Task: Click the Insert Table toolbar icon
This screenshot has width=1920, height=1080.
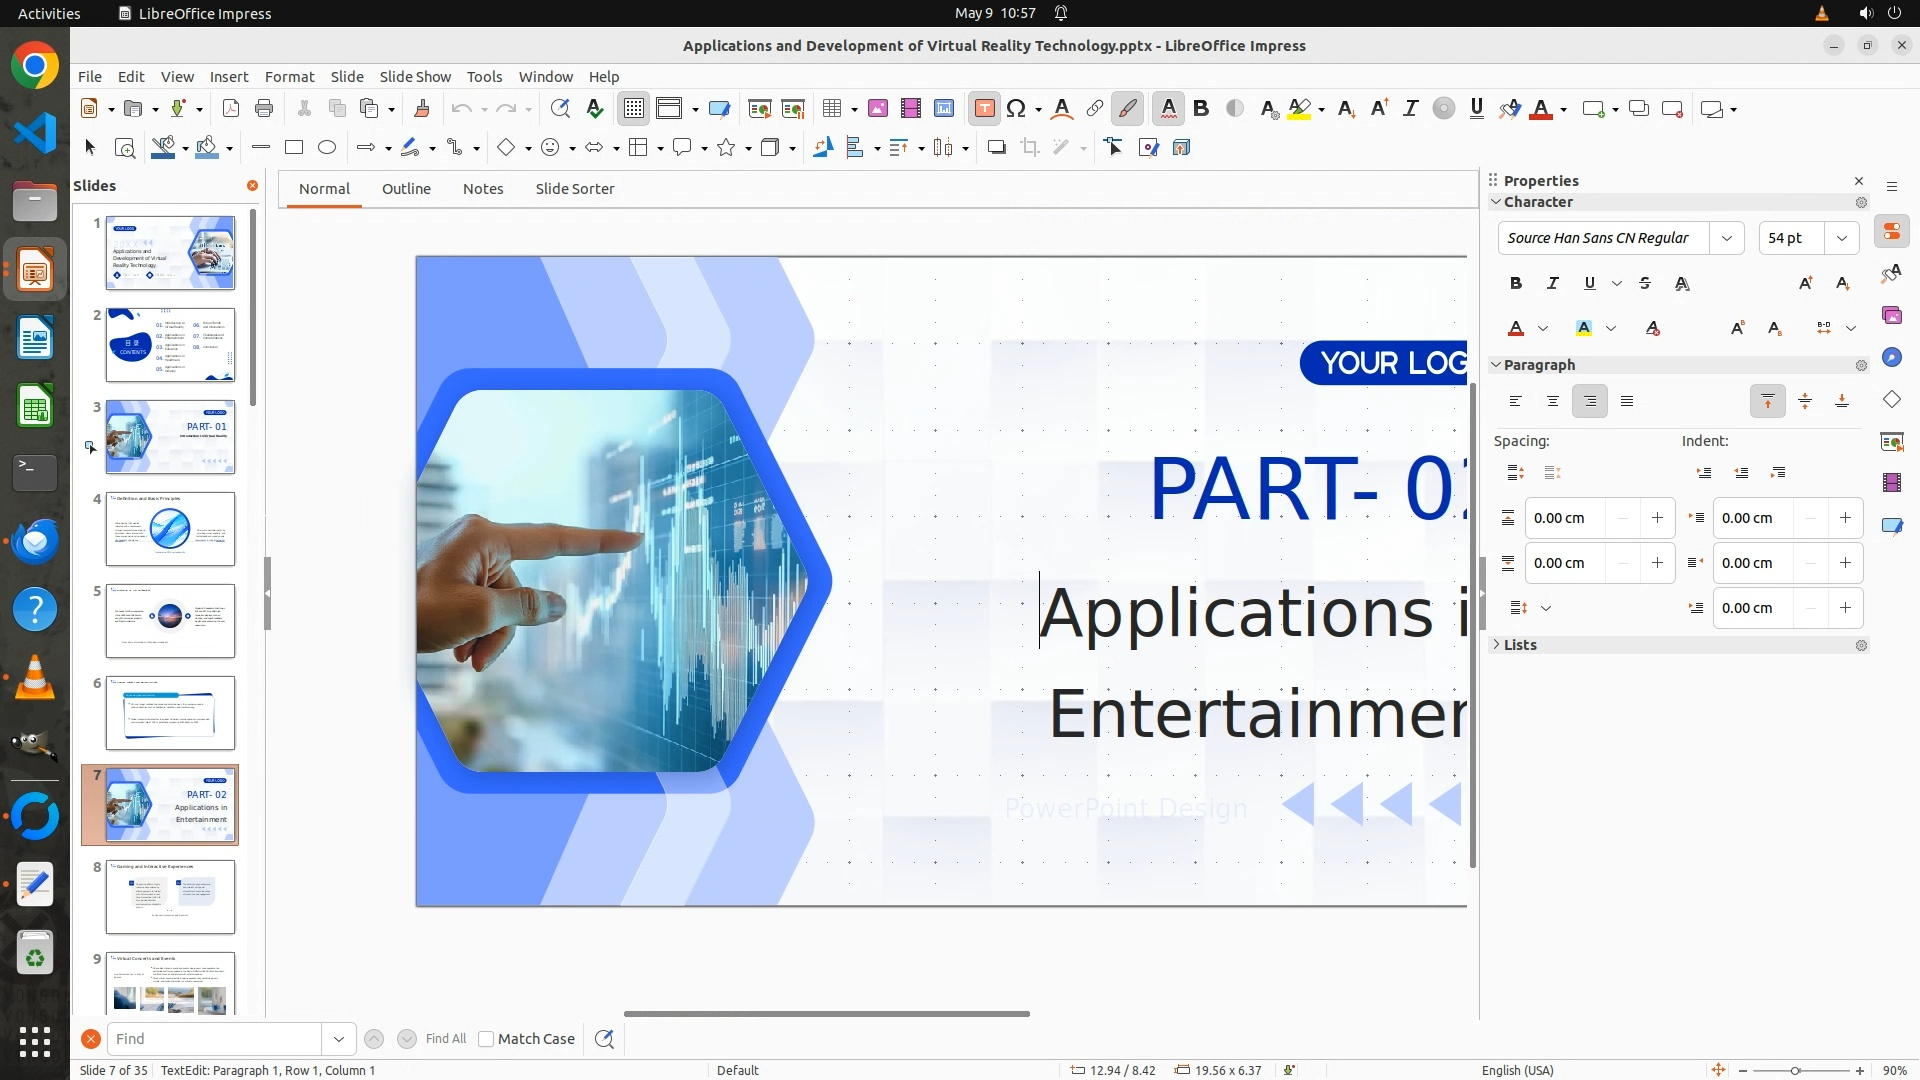Action: [x=831, y=109]
